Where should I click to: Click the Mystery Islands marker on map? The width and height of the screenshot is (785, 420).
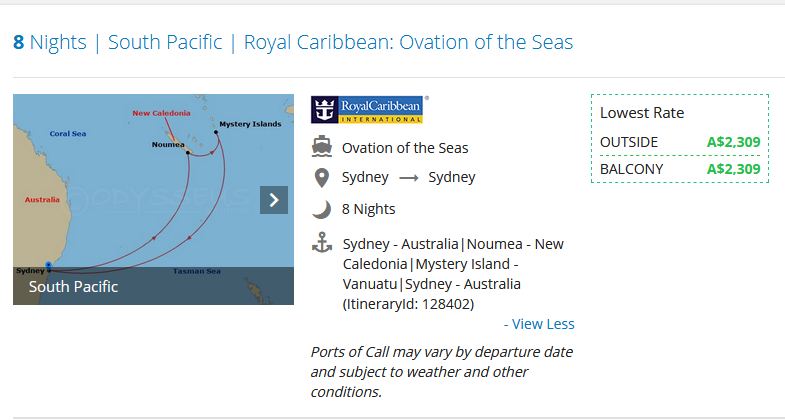point(216,132)
